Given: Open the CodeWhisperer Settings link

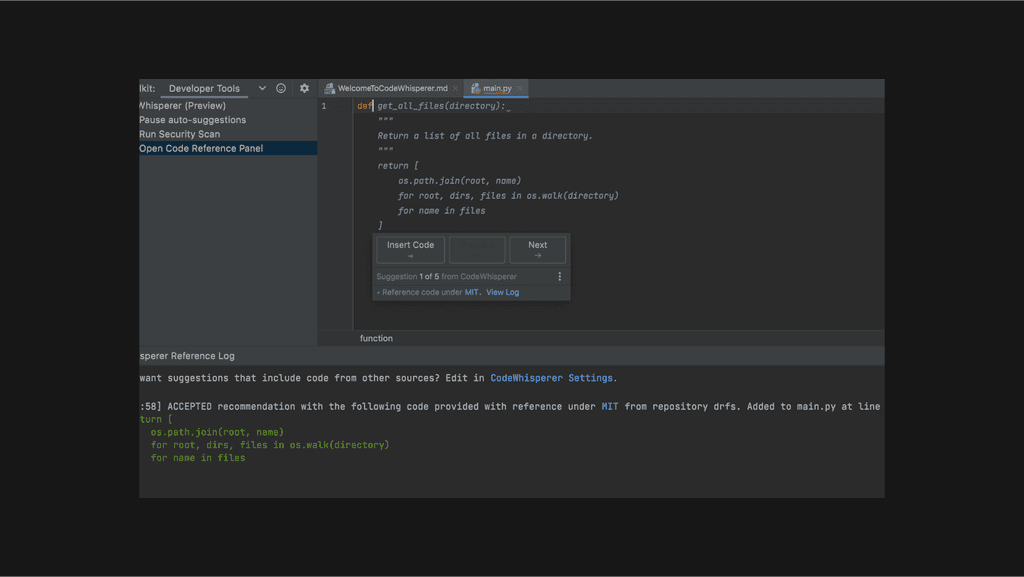Looking at the screenshot, I should coord(552,378).
